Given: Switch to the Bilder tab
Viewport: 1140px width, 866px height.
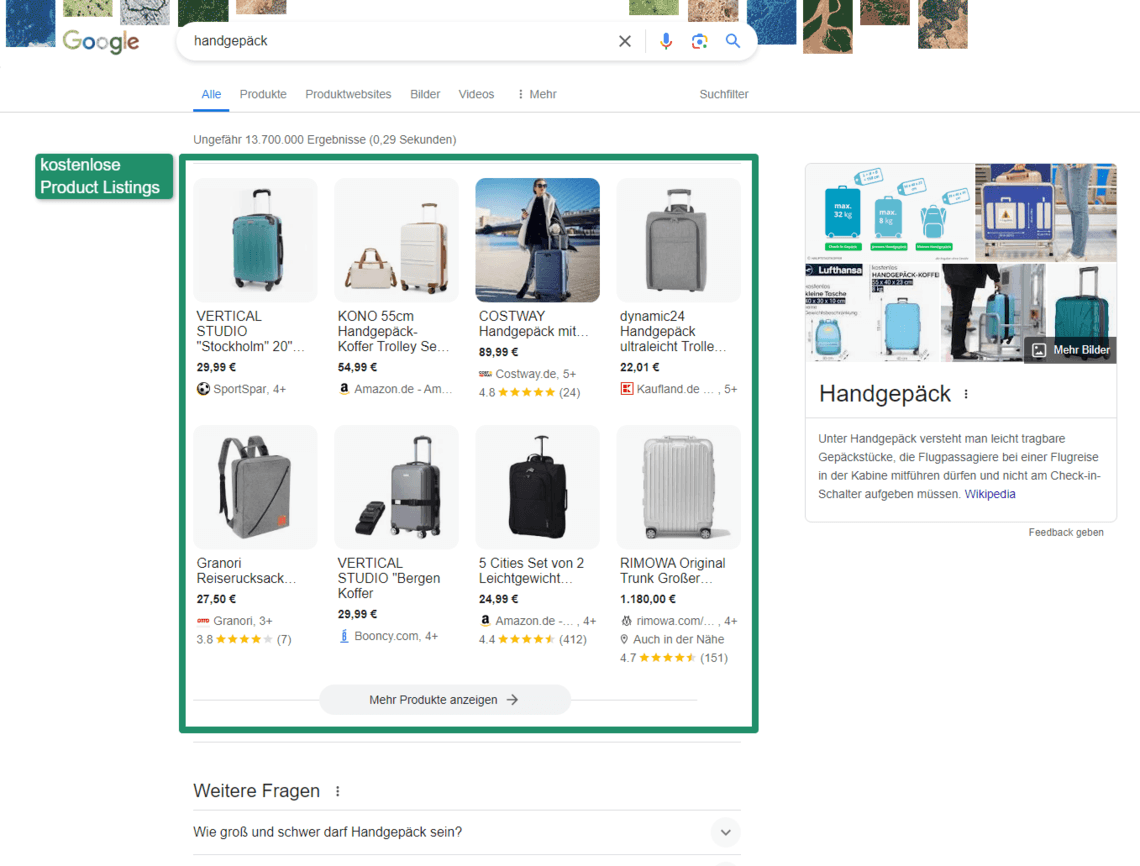Looking at the screenshot, I should click(x=425, y=95).
